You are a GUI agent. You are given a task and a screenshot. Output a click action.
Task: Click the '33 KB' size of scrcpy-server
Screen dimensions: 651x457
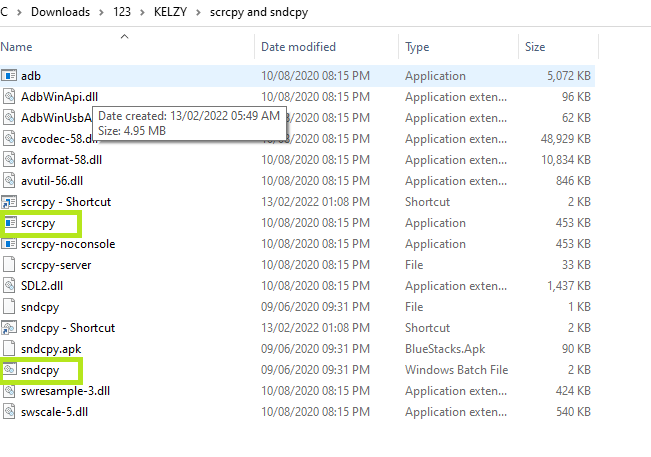coord(576,265)
